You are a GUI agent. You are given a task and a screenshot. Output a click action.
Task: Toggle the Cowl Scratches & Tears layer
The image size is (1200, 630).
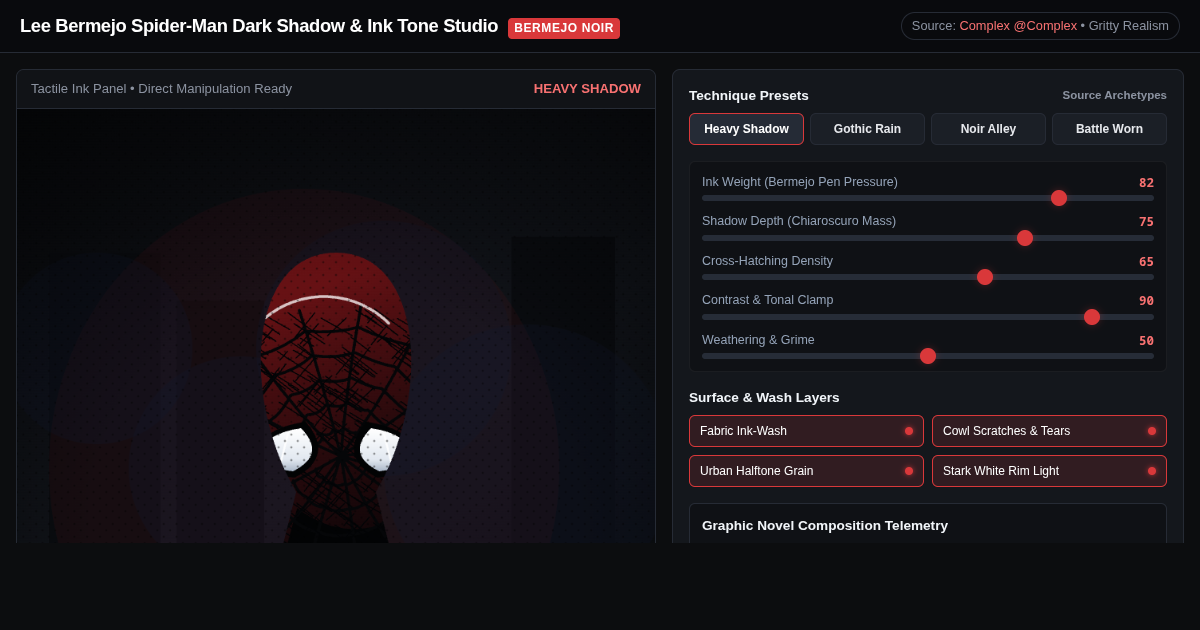click(x=1049, y=431)
